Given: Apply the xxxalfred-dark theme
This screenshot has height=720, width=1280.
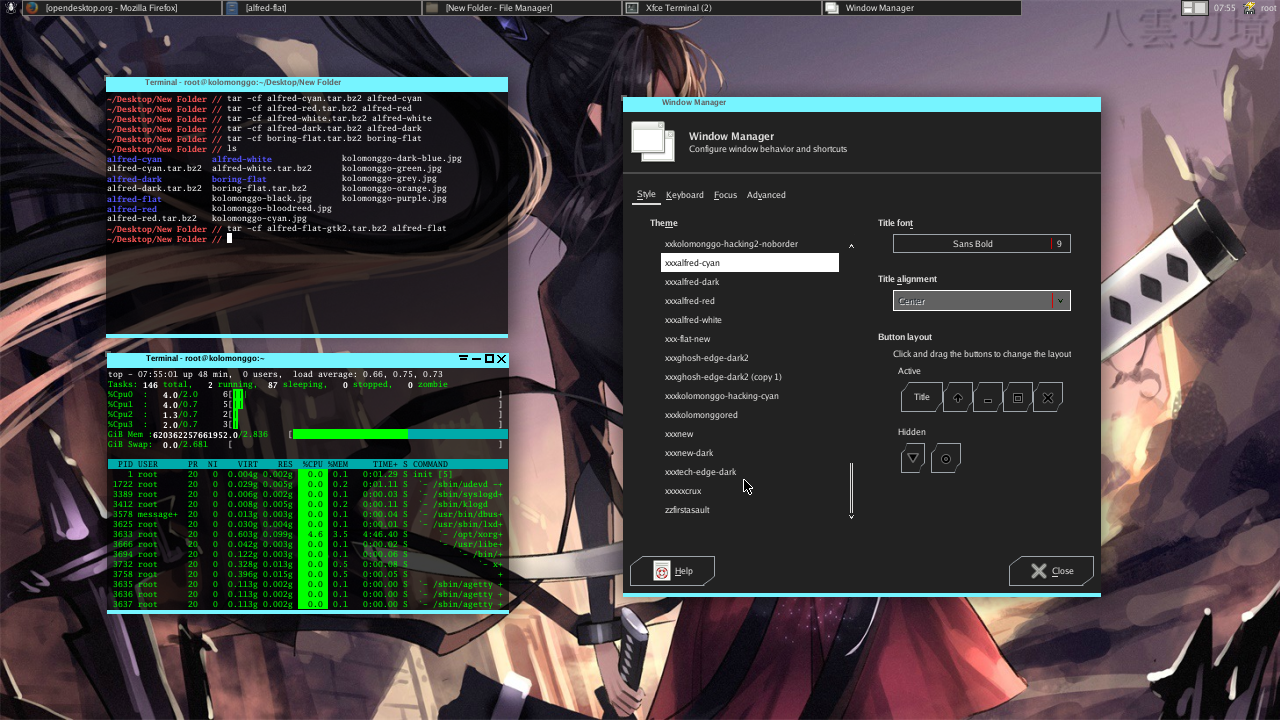Looking at the screenshot, I should click(750, 282).
